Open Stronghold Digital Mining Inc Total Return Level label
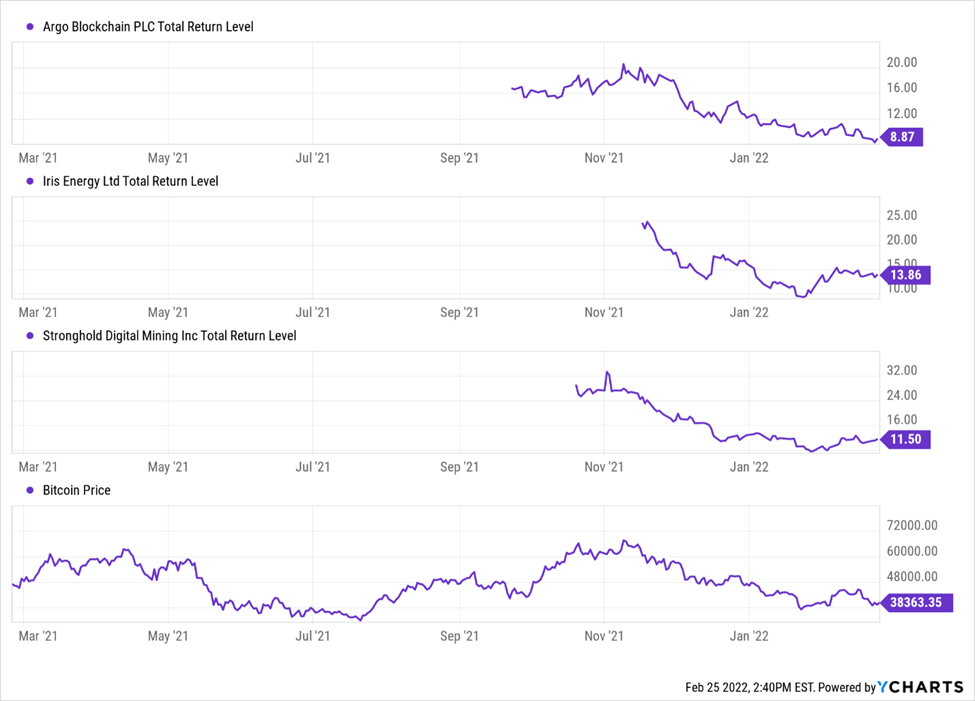The width and height of the screenshot is (975, 701). 170,336
